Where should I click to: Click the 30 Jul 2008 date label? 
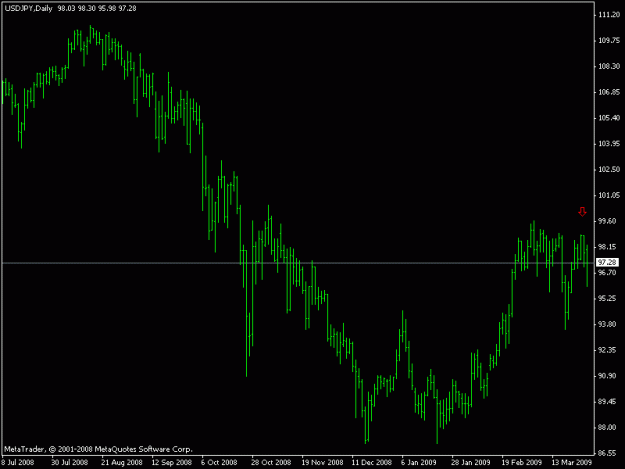(x=69, y=462)
